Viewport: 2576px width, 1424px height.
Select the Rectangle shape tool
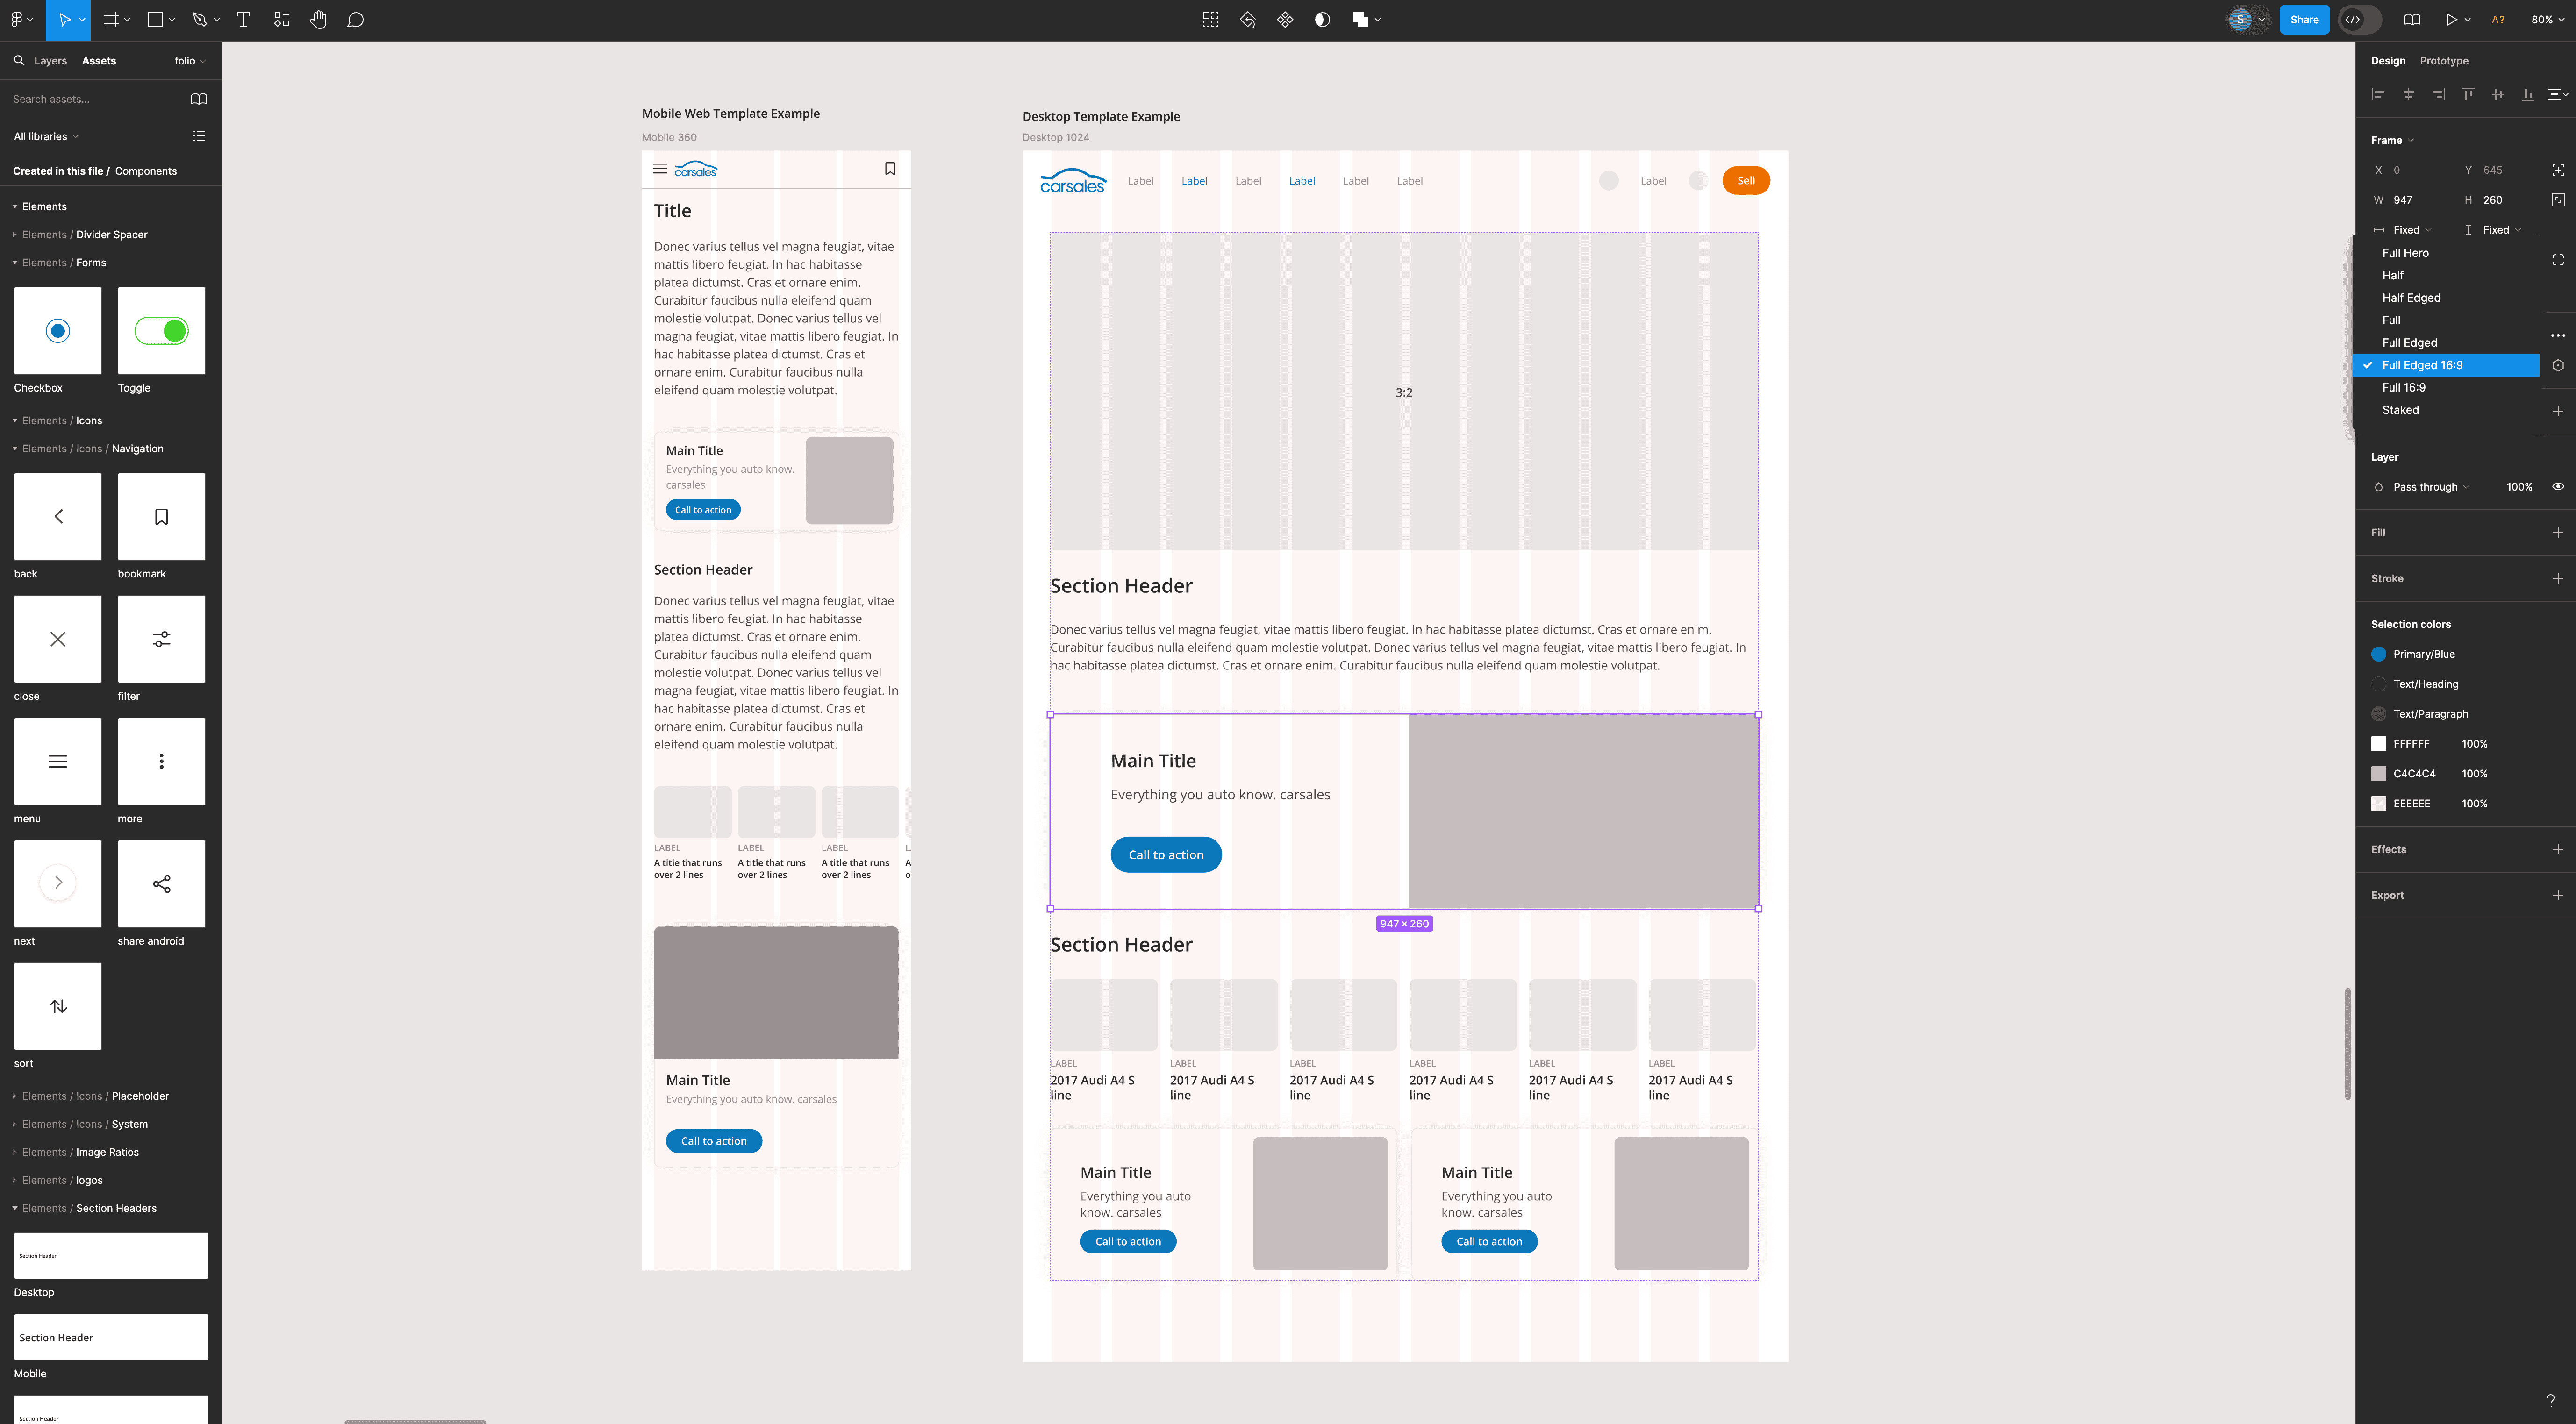click(x=155, y=20)
